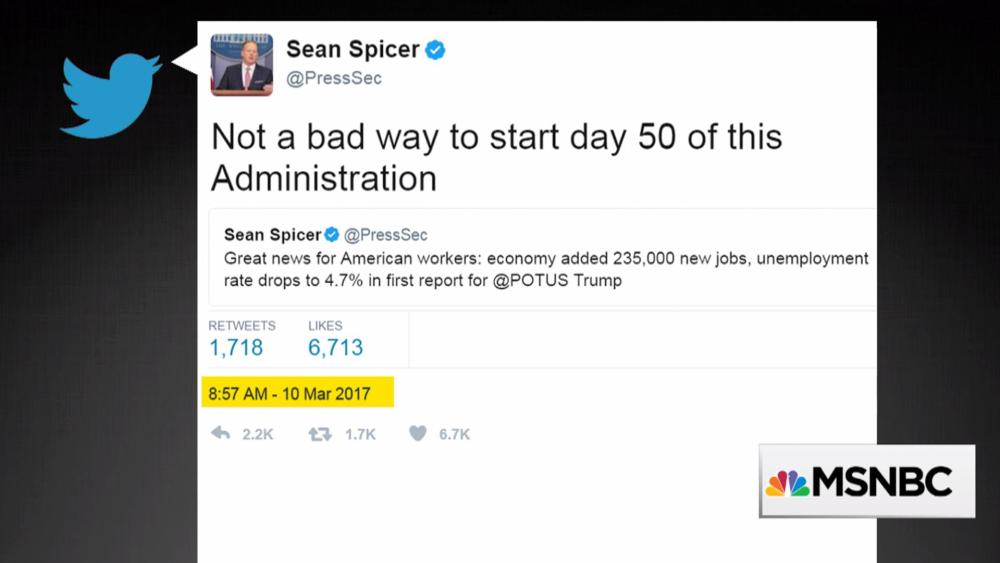
Task: Open Sean Spicer's profile picture
Action: pos(242,64)
